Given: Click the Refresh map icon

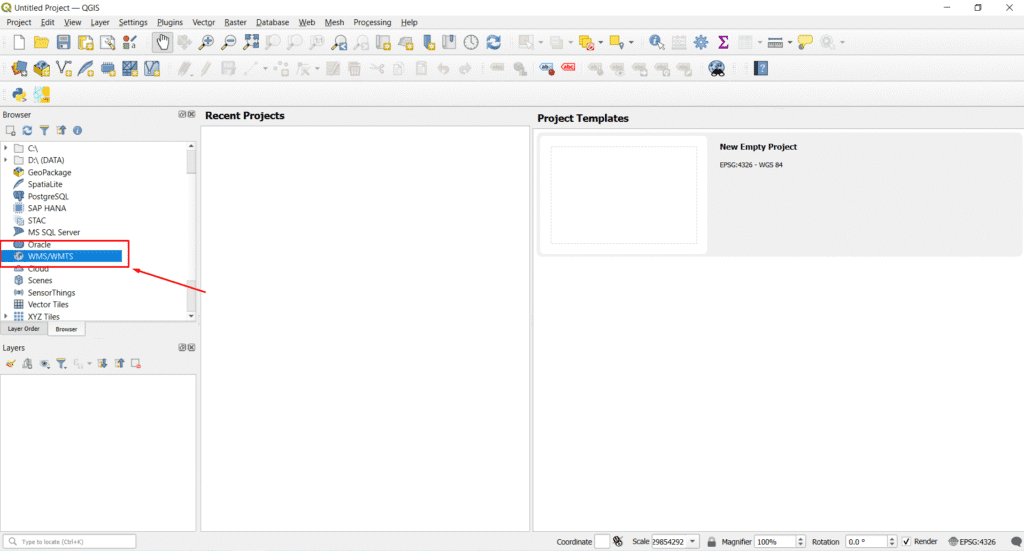Looking at the screenshot, I should 494,42.
